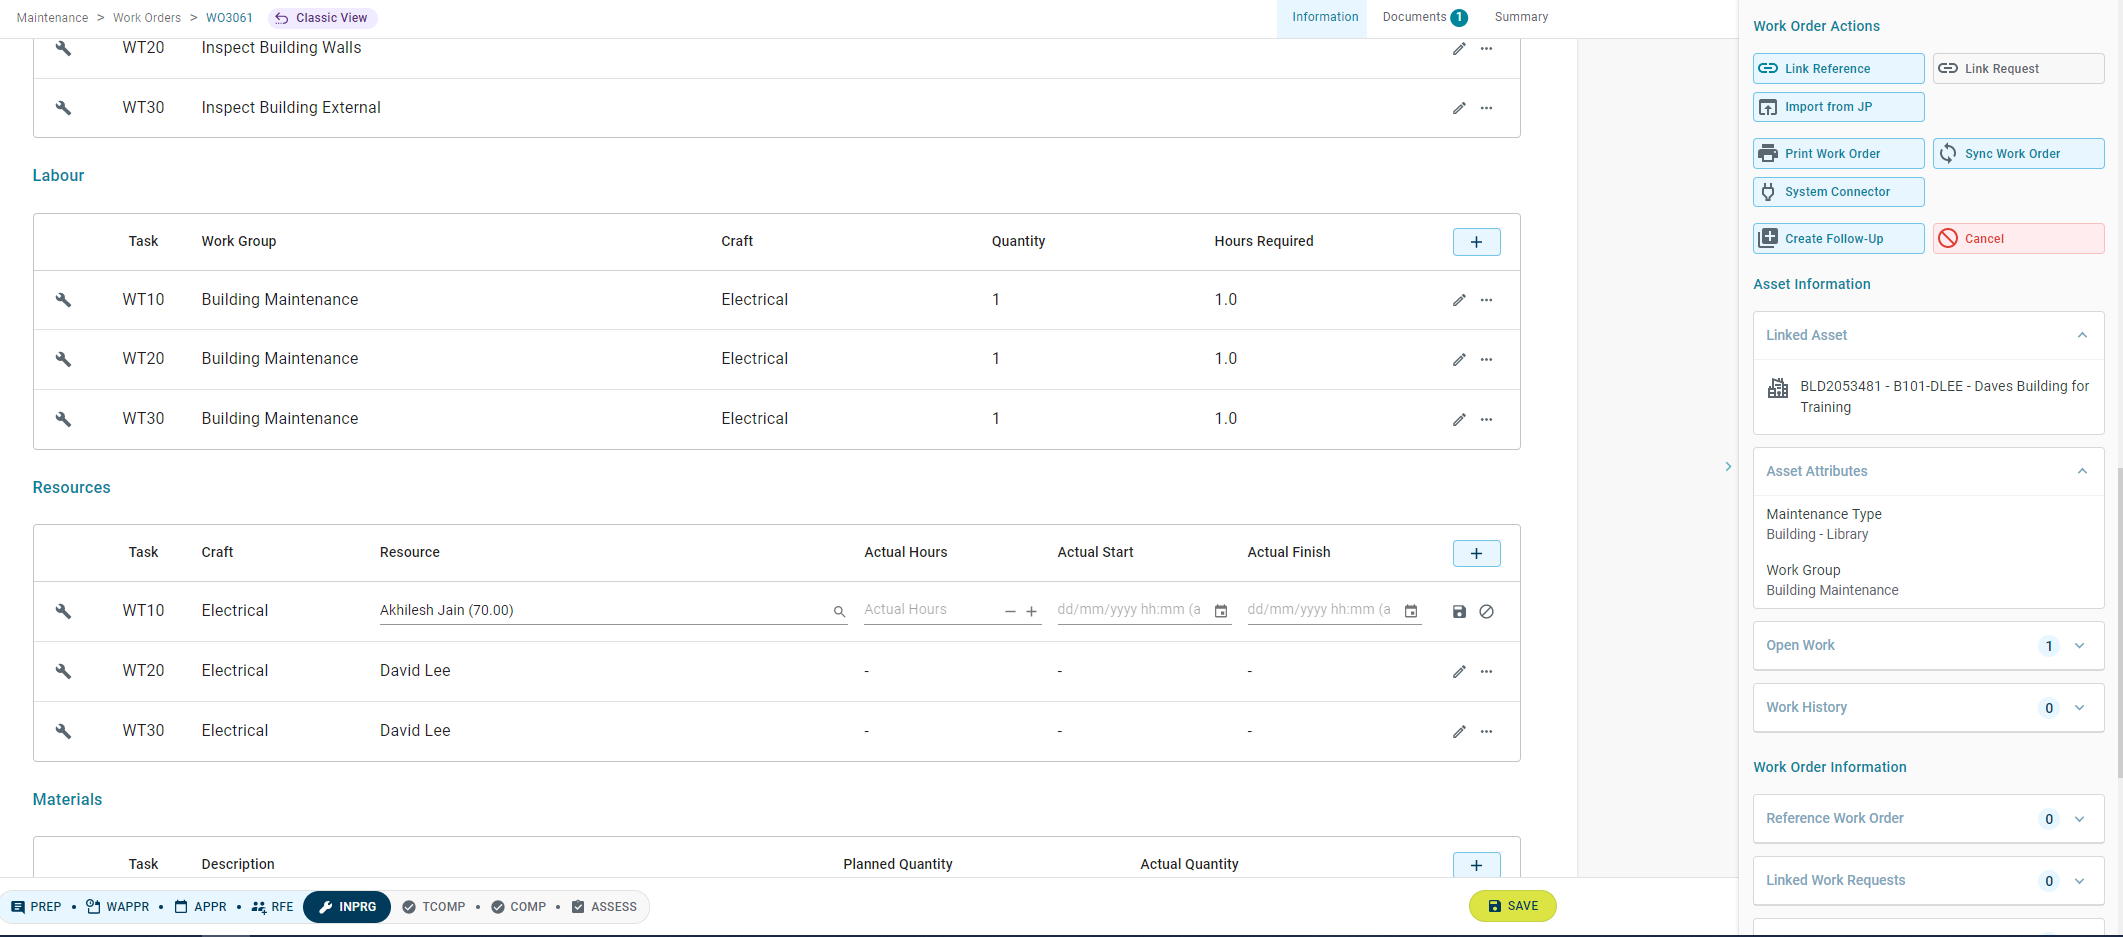Viewport: 2123px width, 937px height.
Task: Open the Actual Start calendar picker
Action: 1221,611
